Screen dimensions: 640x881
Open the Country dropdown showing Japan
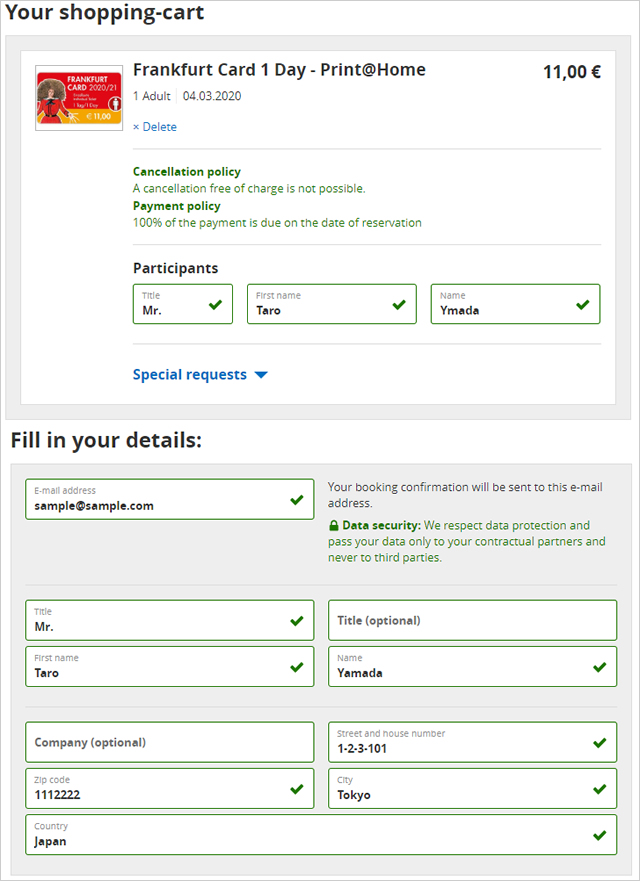[321, 835]
